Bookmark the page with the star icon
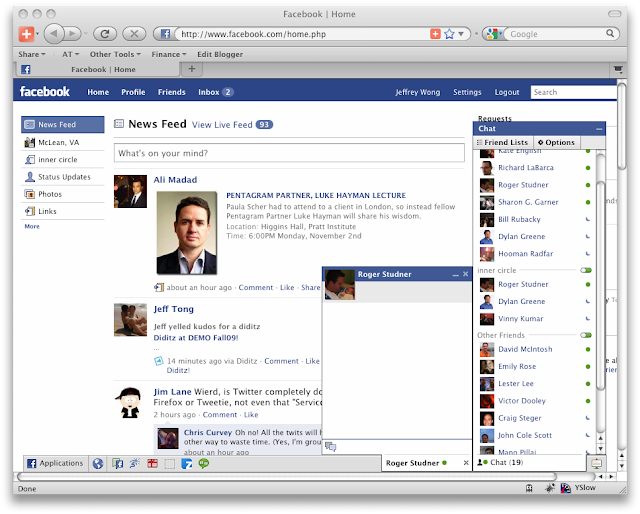 click(x=449, y=34)
